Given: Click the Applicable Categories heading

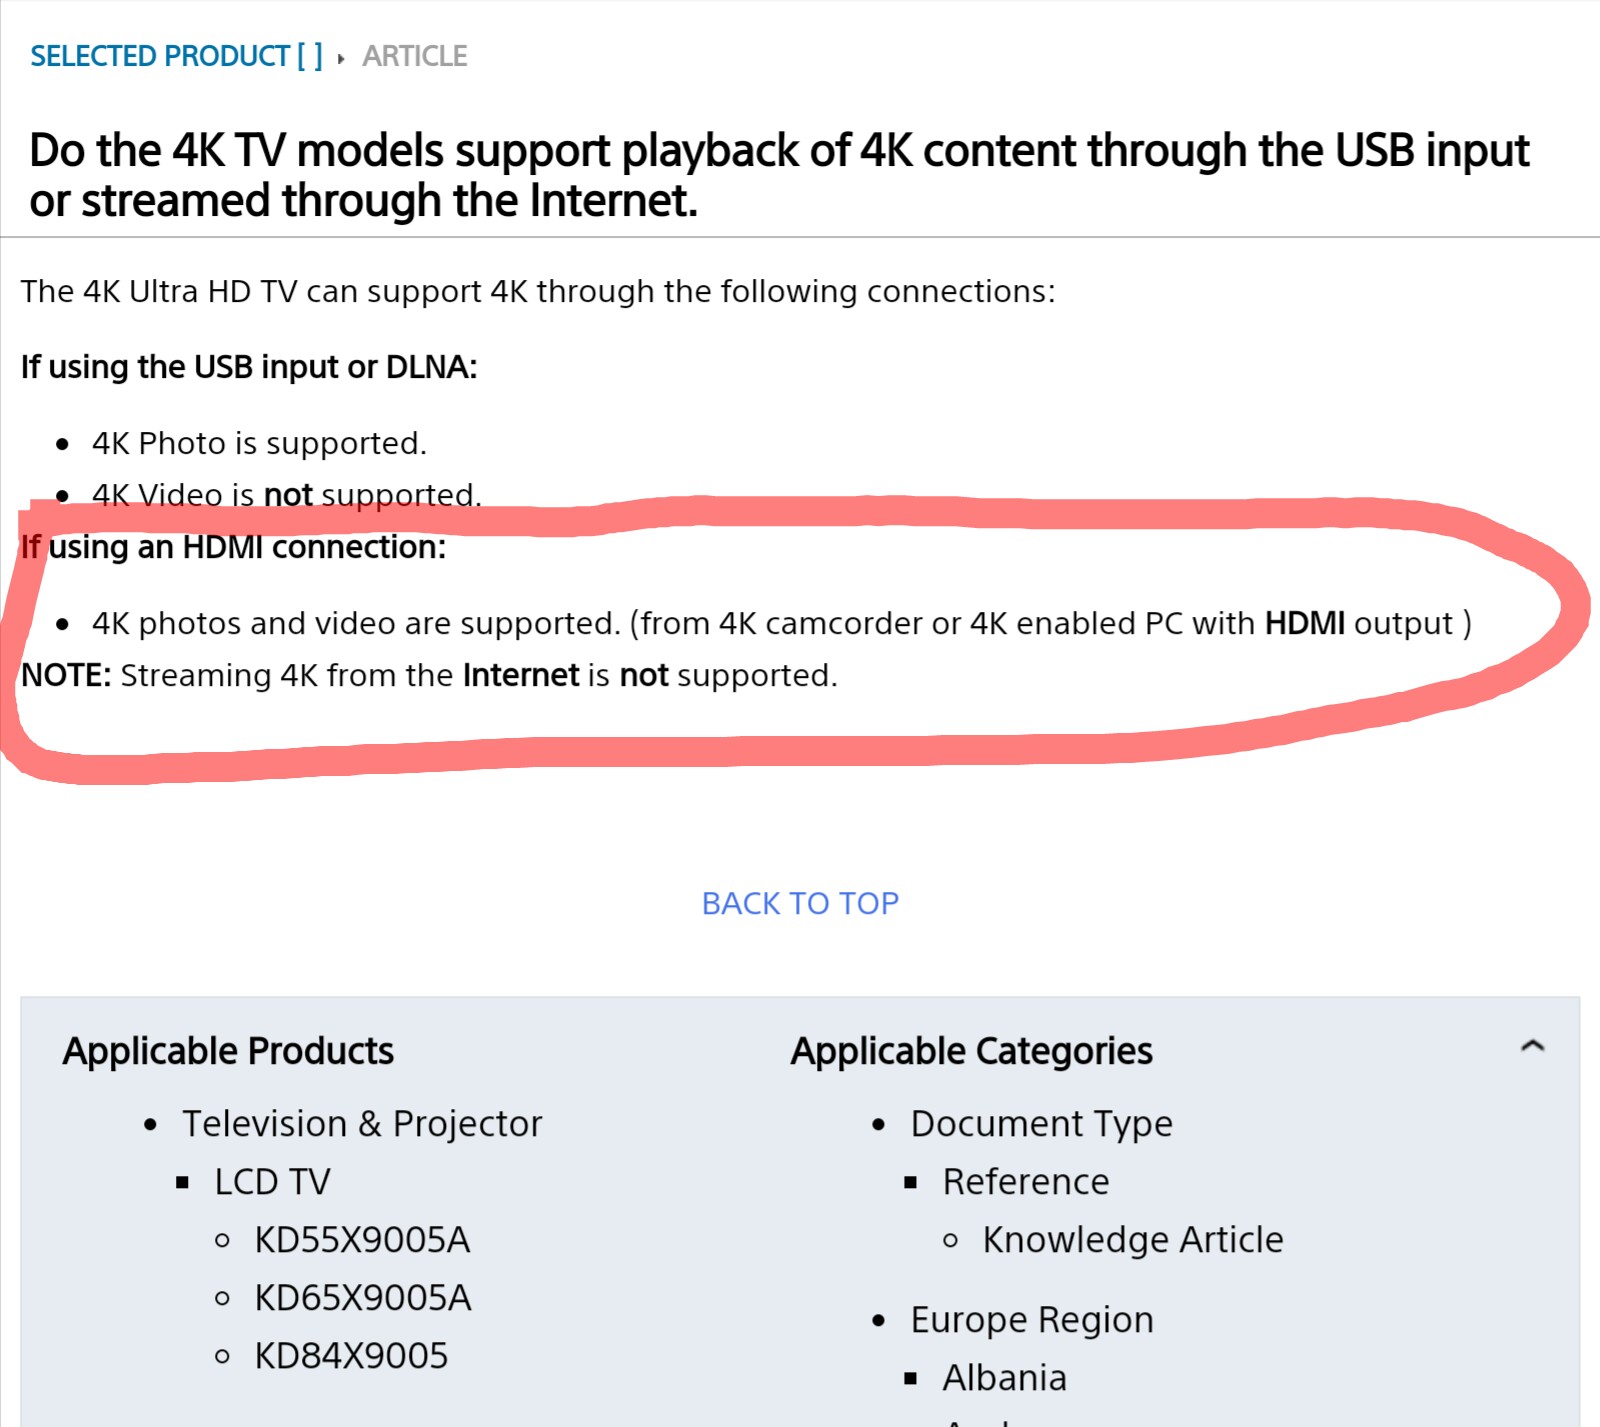Looking at the screenshot, I should tap(971, 1051).
